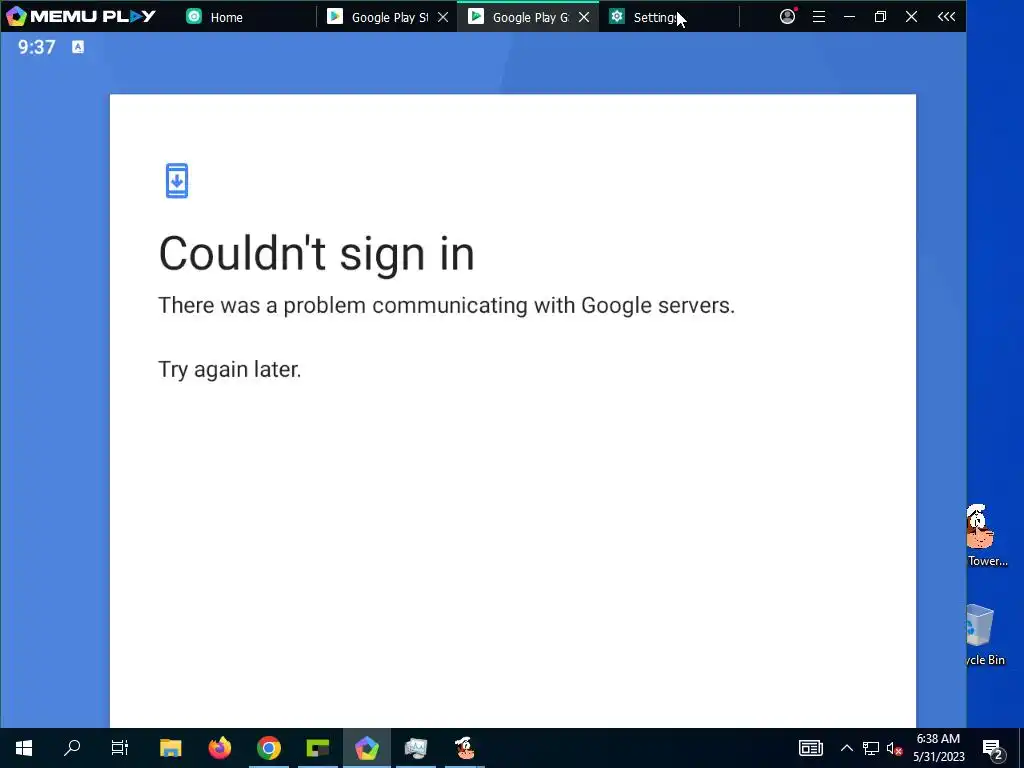Click the MEmu Play logo
The height and width of the screenshot is (768, 1024).
pyautogui.click(x=81, y=16)
